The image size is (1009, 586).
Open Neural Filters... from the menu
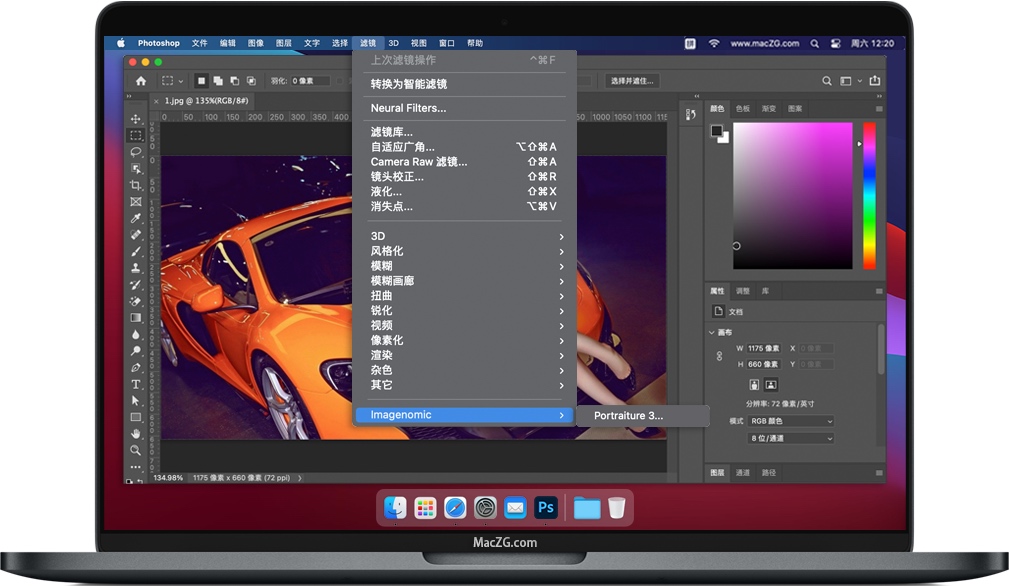pyautogui.click(x=408, y=108)
